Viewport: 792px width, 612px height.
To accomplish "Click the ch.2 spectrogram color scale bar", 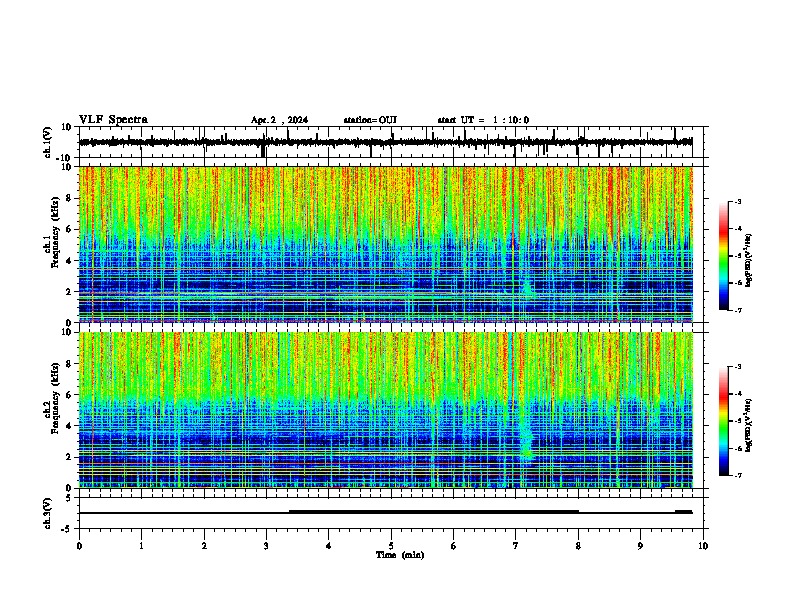I will pos(724,421).
